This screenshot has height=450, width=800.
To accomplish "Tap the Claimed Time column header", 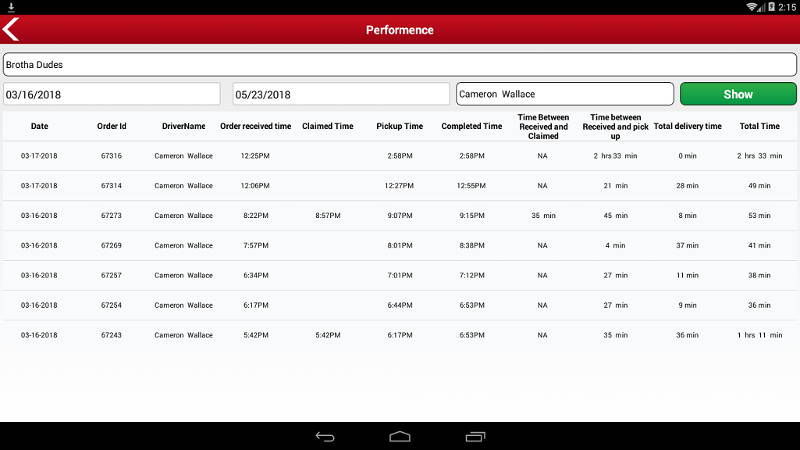I will pos(328,126).
